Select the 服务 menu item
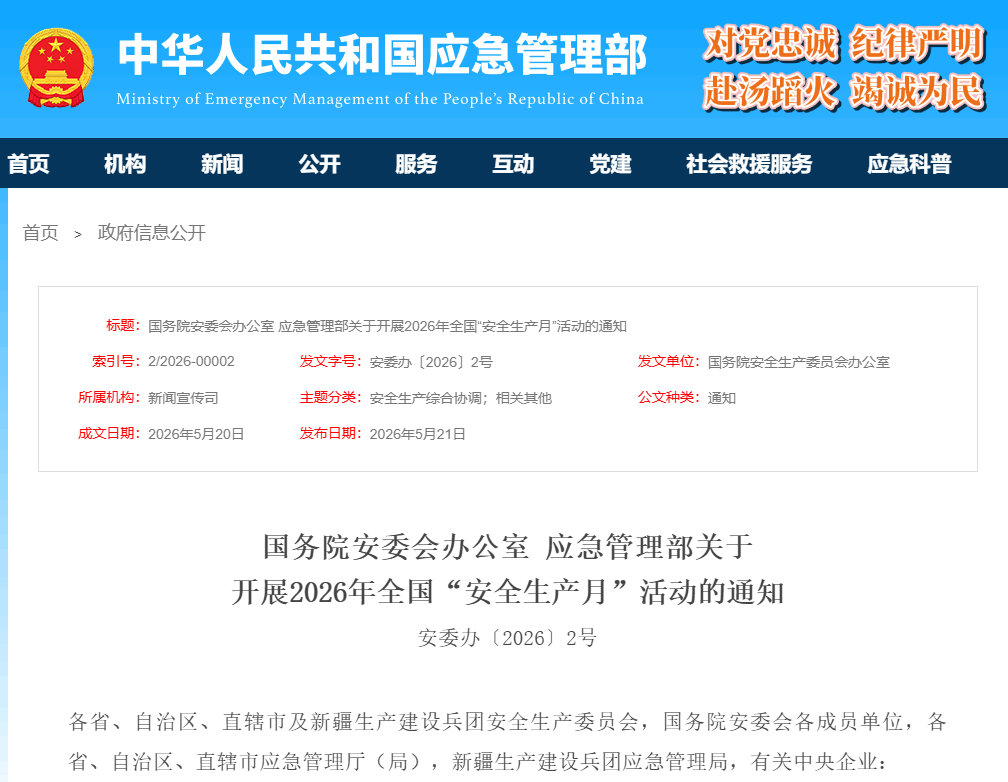 pos(417,164)
